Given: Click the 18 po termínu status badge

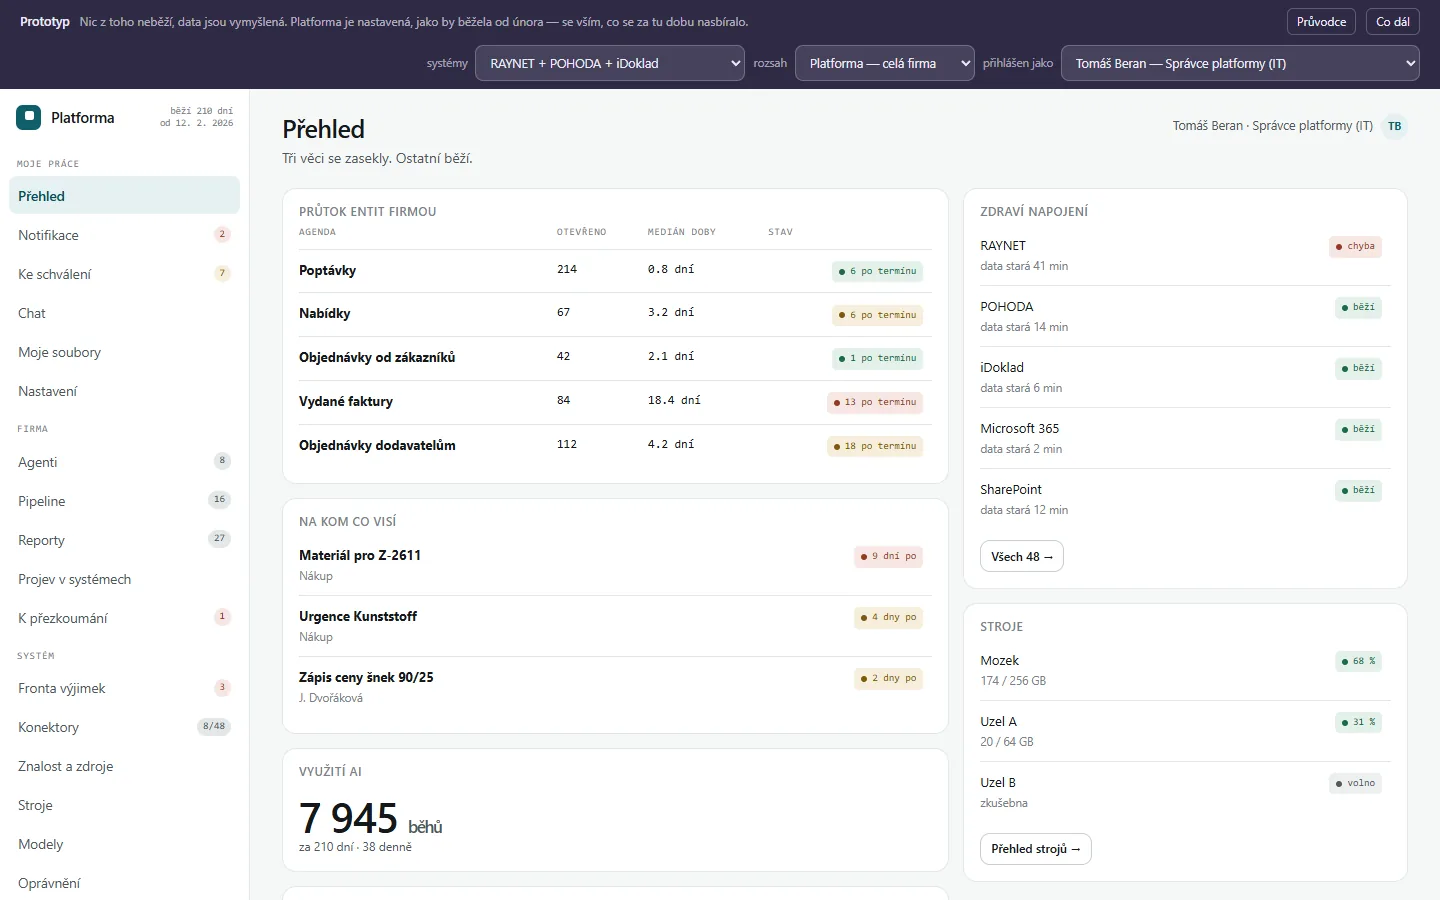Looking at the screenshot, I should pyautogui.click(x=875, y=446).
